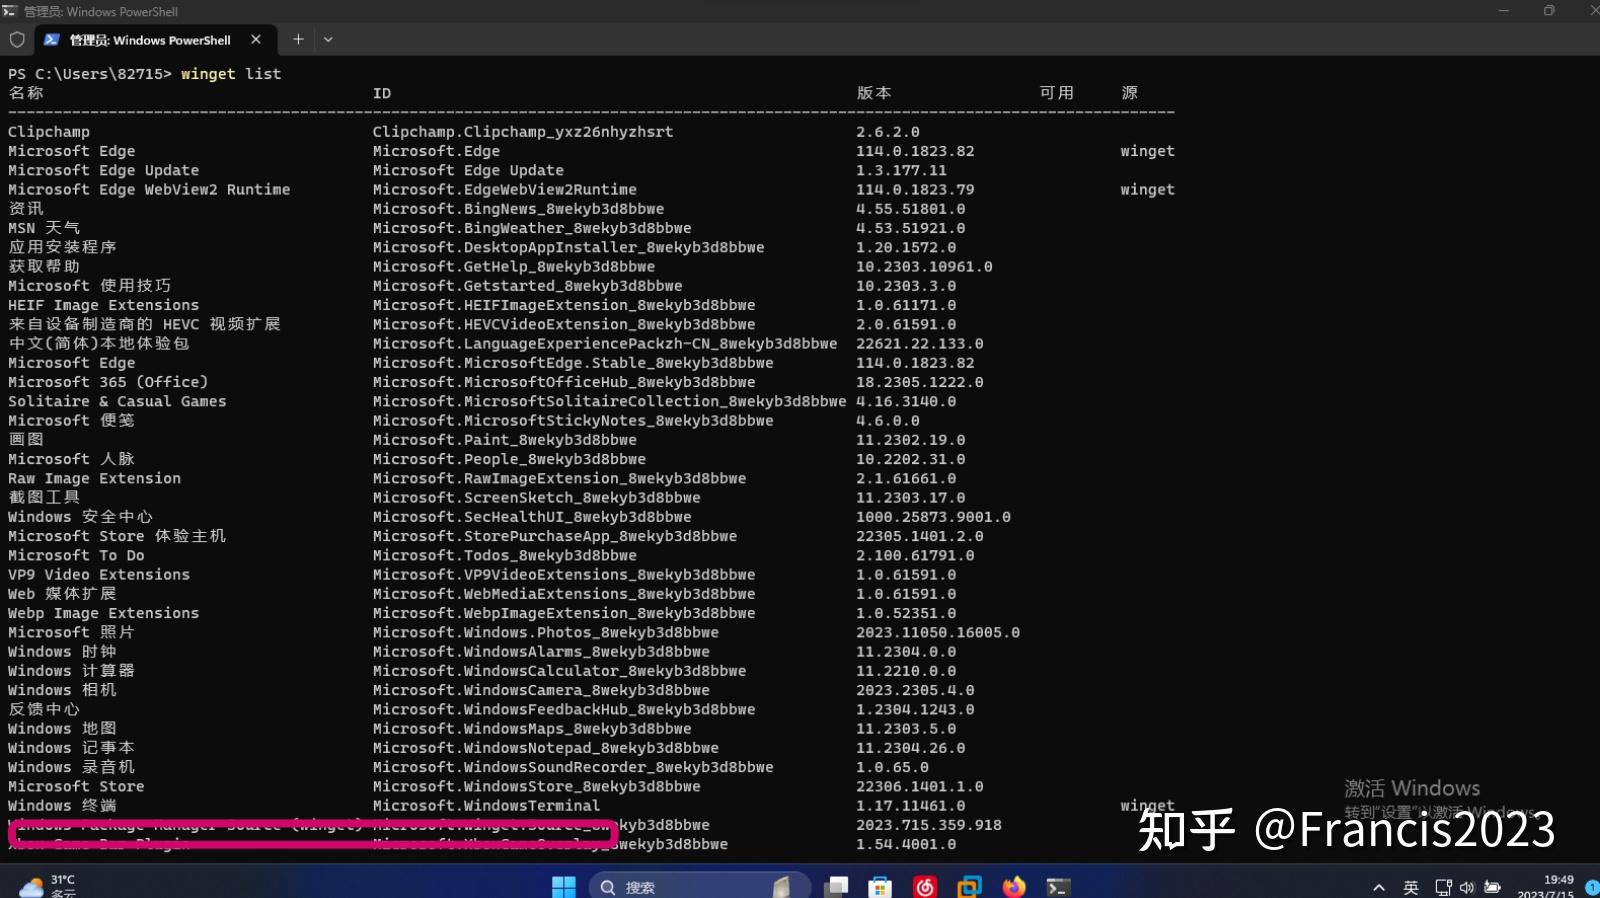Screen dimensions: 1600x898
Task: Click ID Microsoft.WindowsTerminal
Action: pos(486,806)
